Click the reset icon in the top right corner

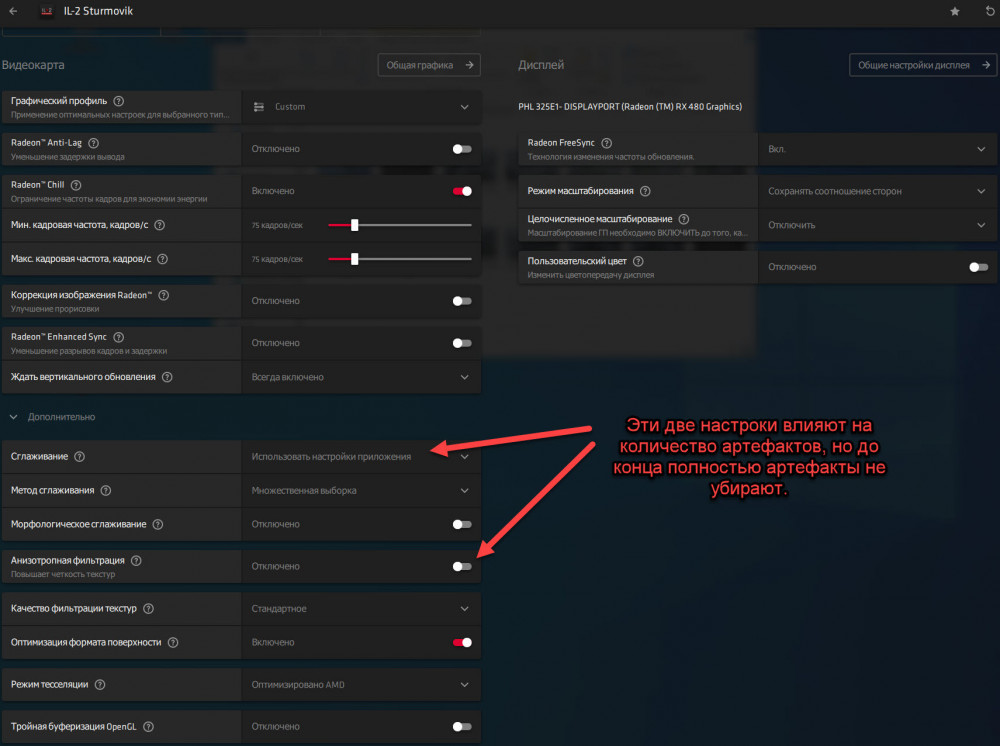[988, 11]
